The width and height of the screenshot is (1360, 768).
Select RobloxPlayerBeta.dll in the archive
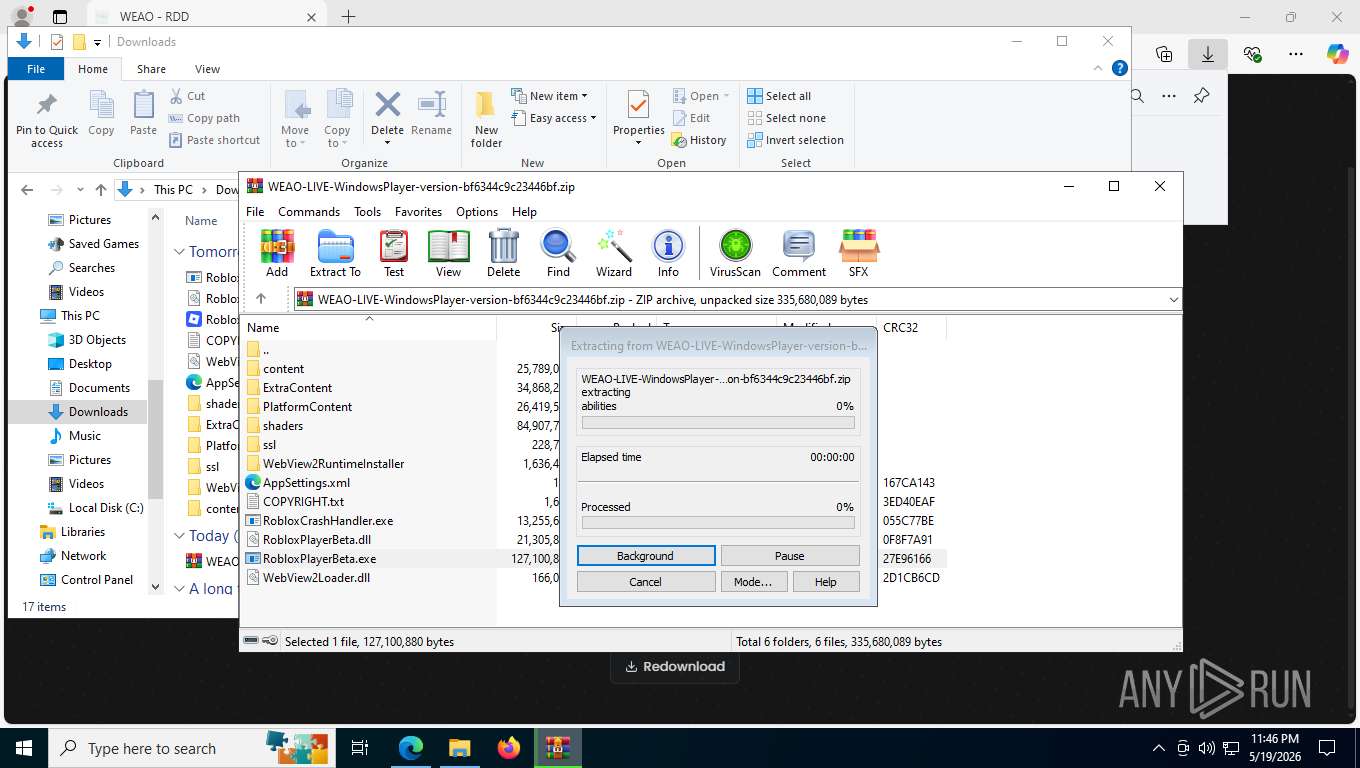317,540
